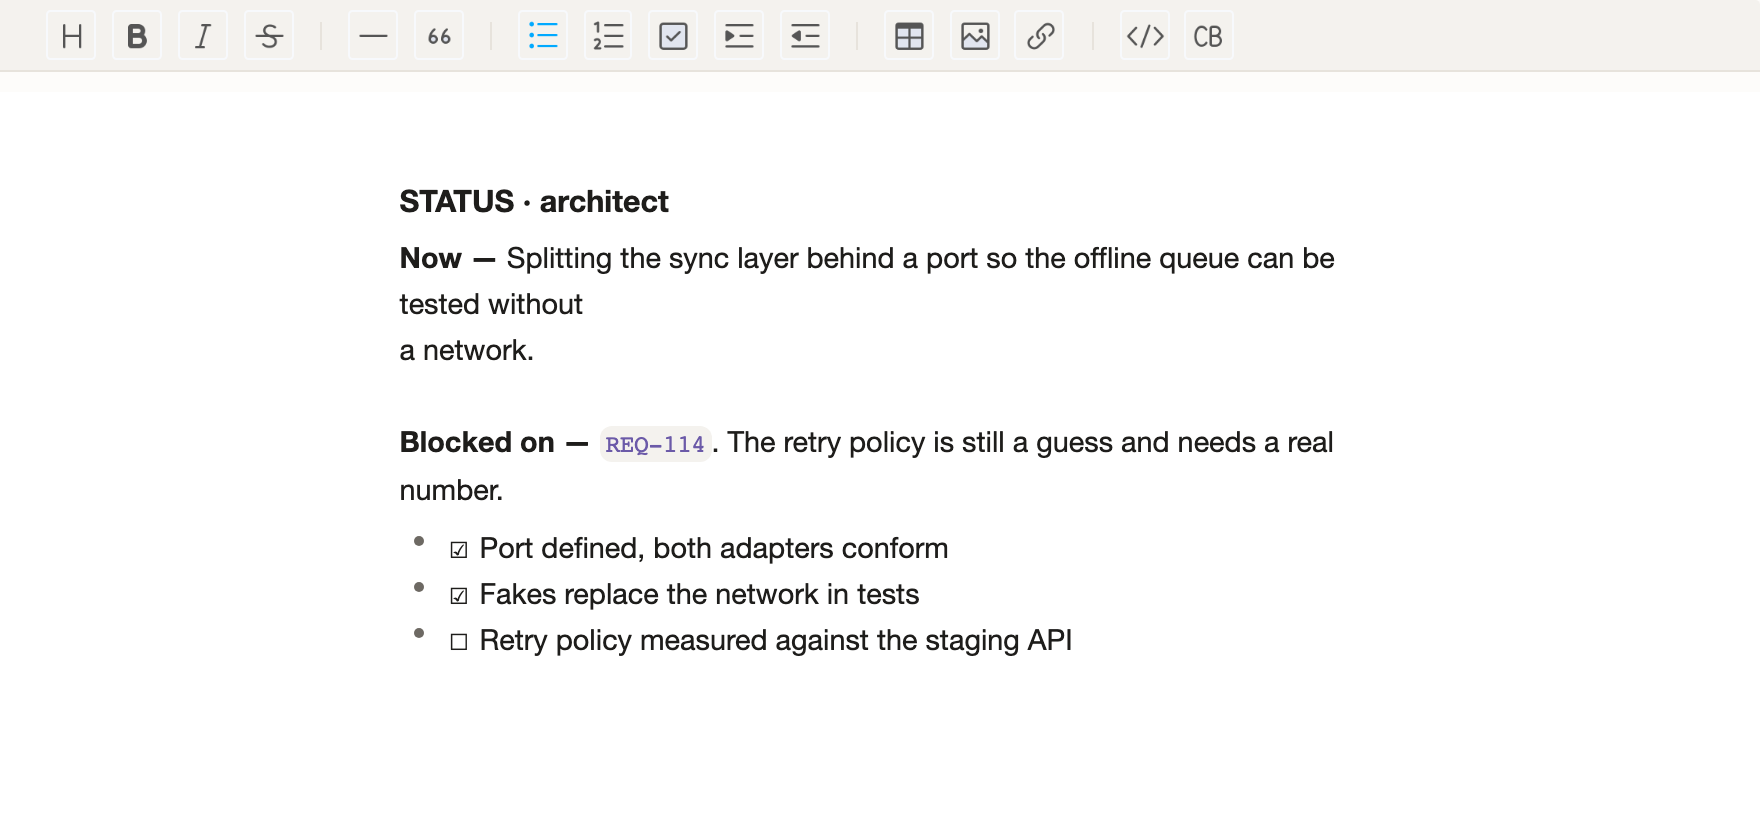Insert a code block with CB
Screen dimensions: 1760x840
[x=1209, y=36]
